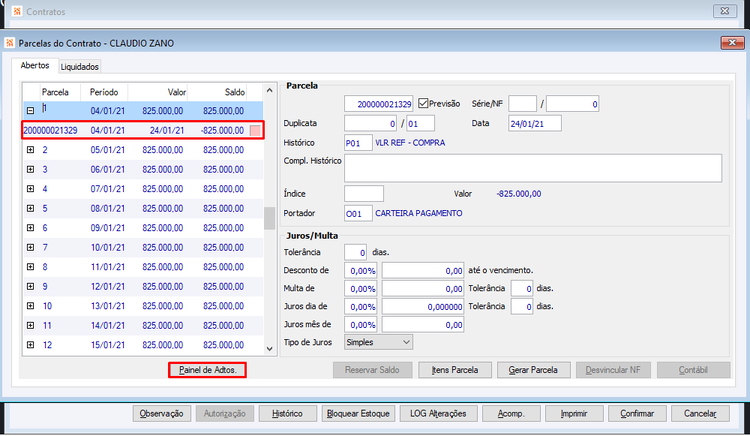The image size is (750, 436).
Task: Expand parcela 2 tree row
Action: point(31,150)
